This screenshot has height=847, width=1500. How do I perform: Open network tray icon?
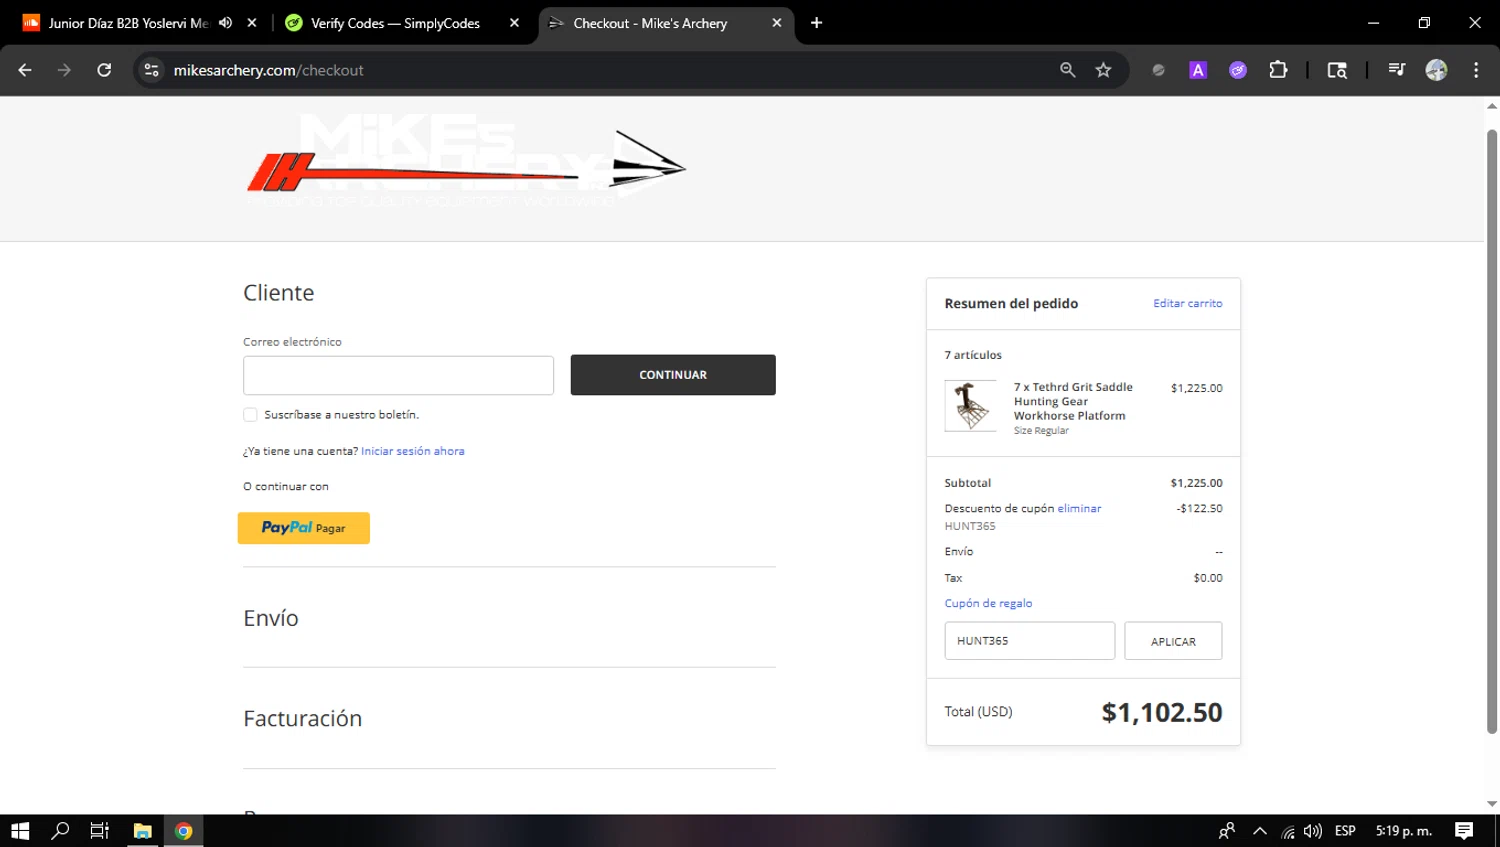(x=1288, y=831)
